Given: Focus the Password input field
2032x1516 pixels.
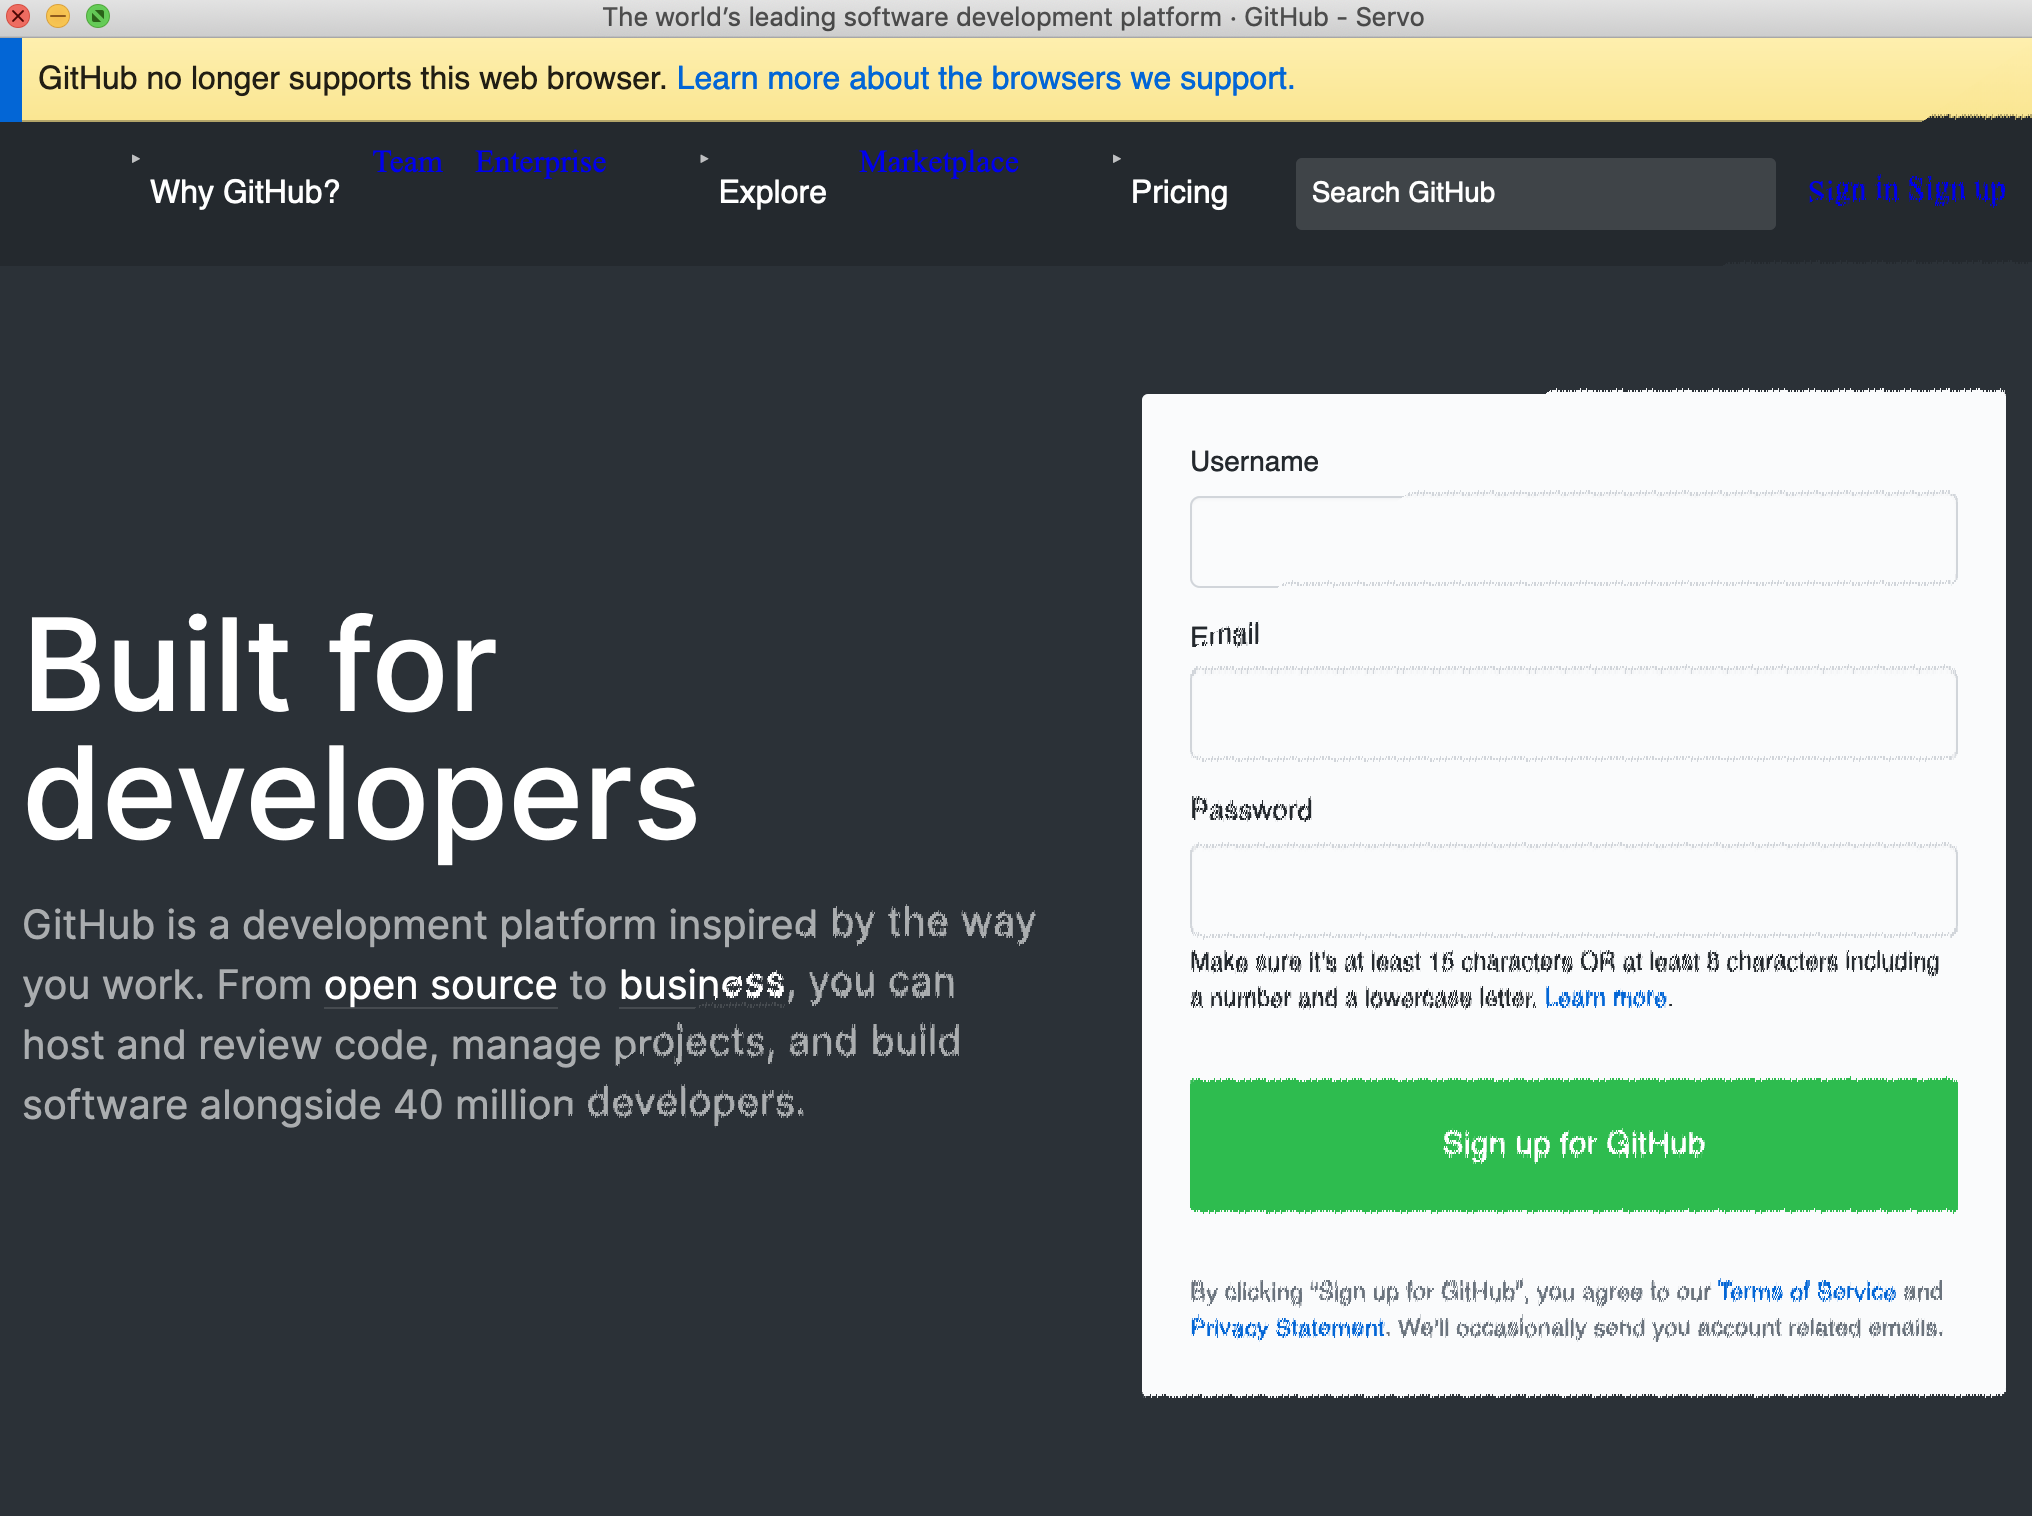Looking at the screenshot, I should pos(1573,889).
